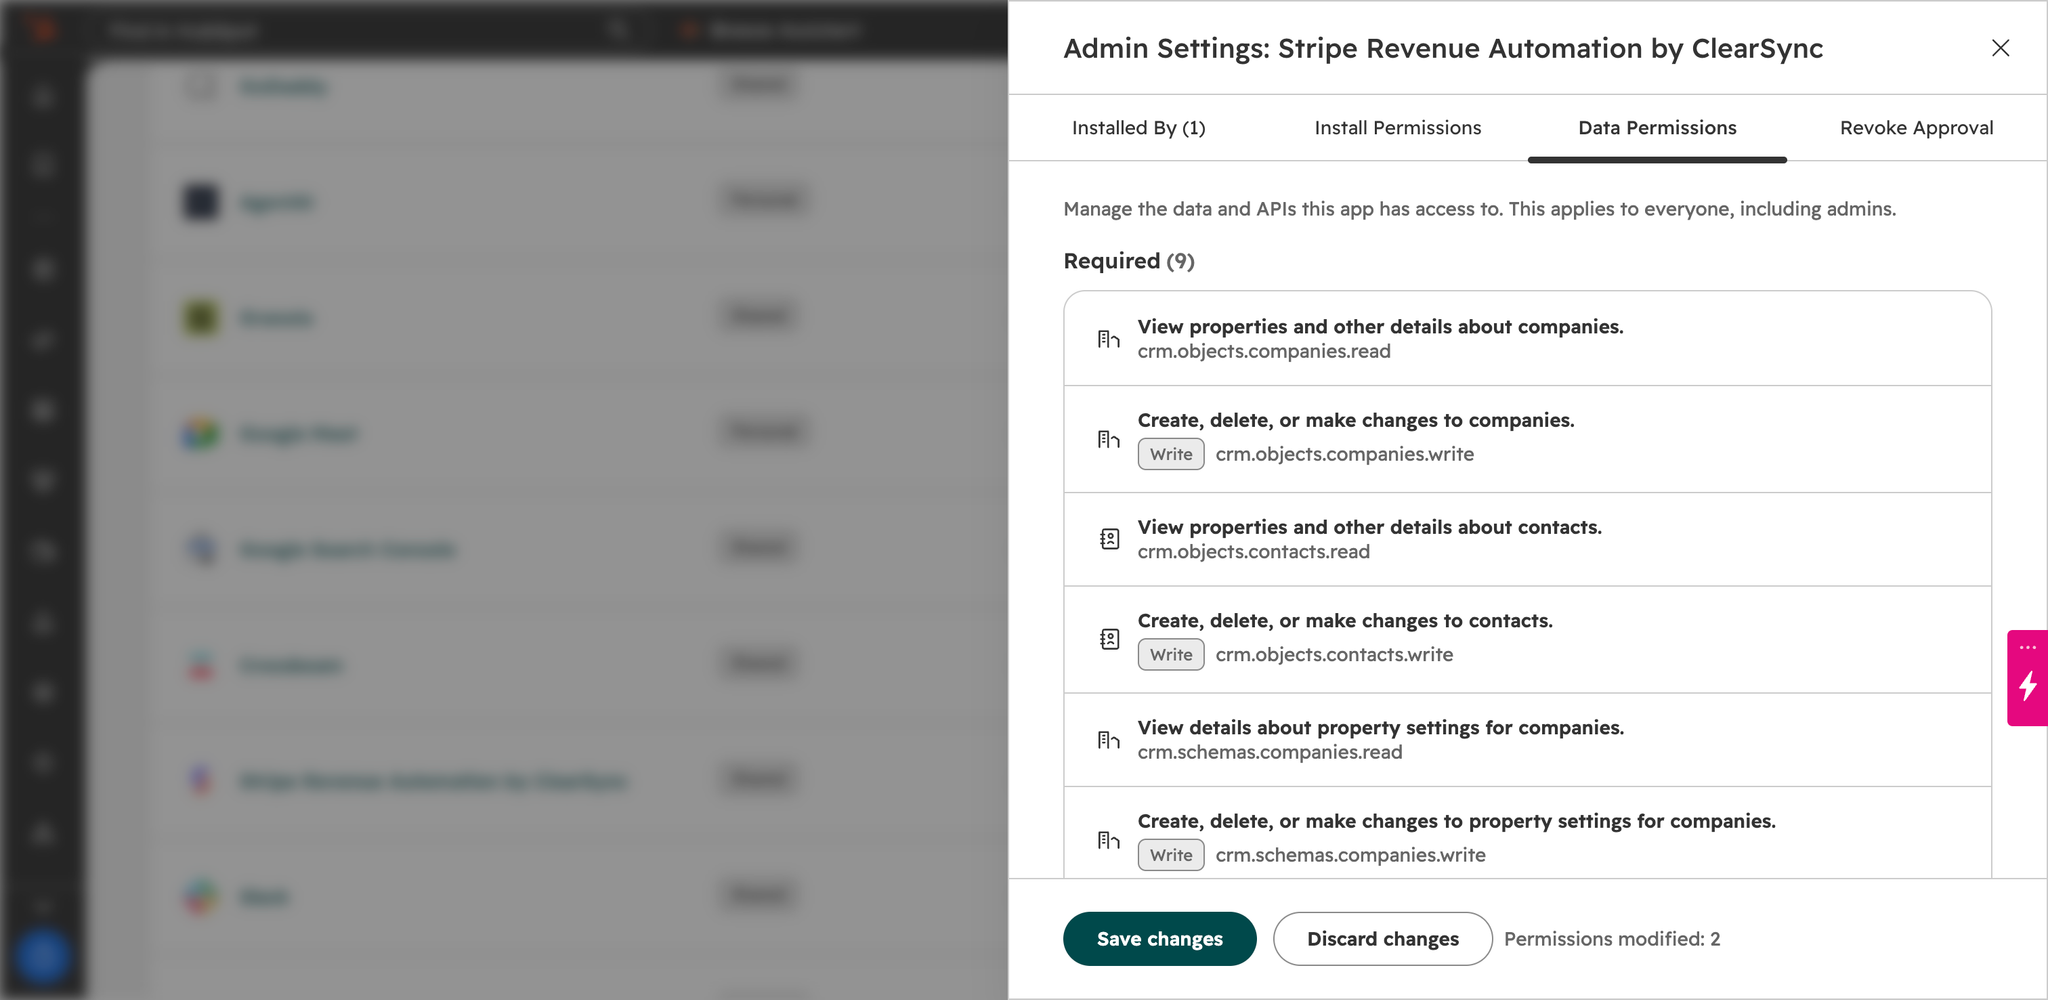Switch to Install Permissions tab

(x=1397, y=128)
